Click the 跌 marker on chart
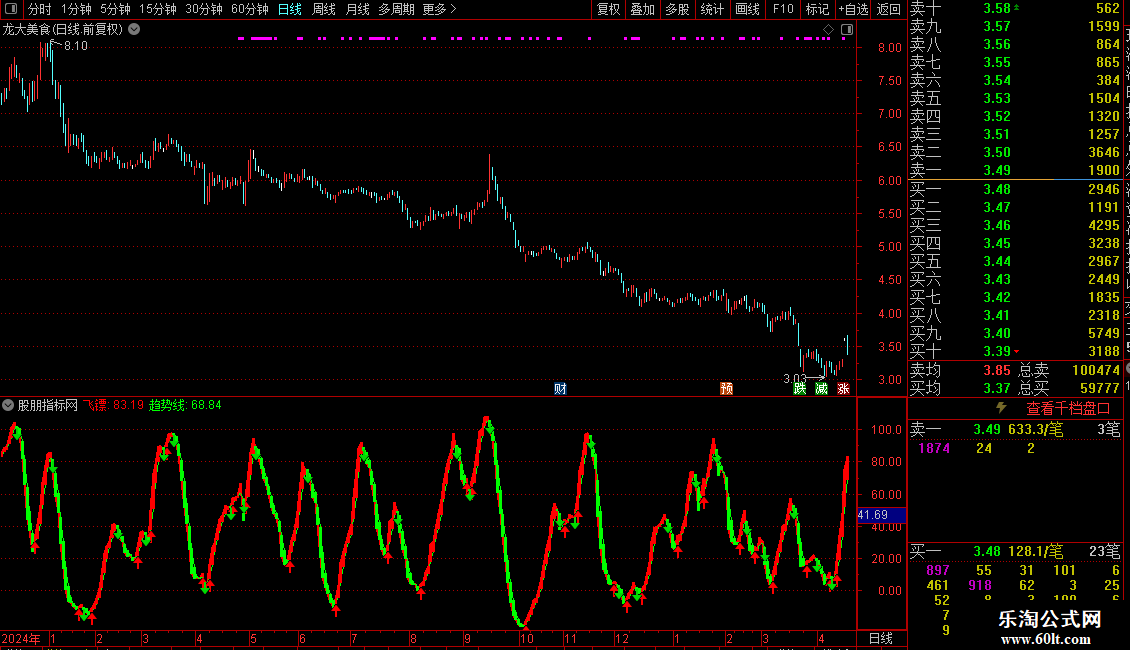 799,388
